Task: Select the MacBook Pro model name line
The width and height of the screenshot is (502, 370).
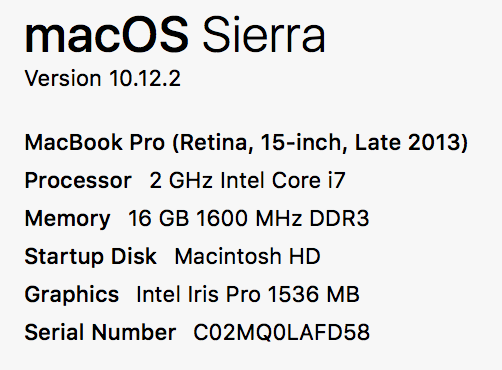Action: [x=246, y=143]
